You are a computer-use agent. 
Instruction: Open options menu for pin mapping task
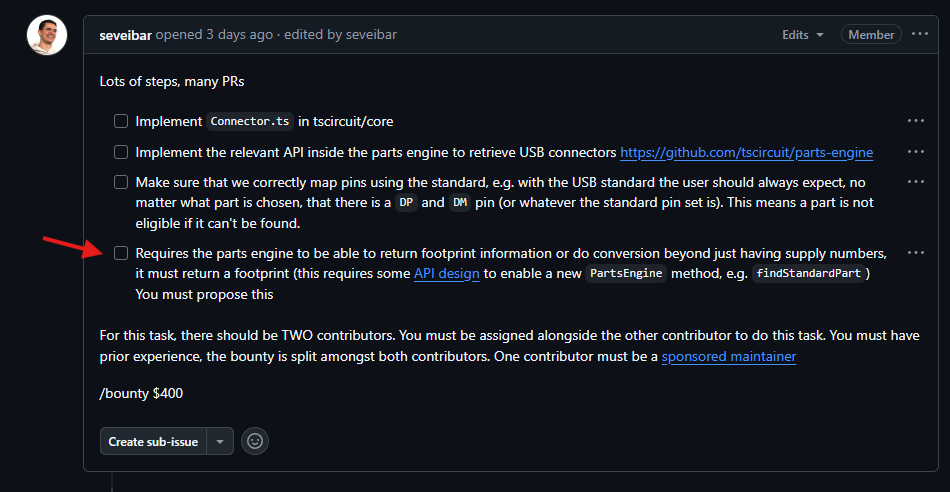[915, 183]
